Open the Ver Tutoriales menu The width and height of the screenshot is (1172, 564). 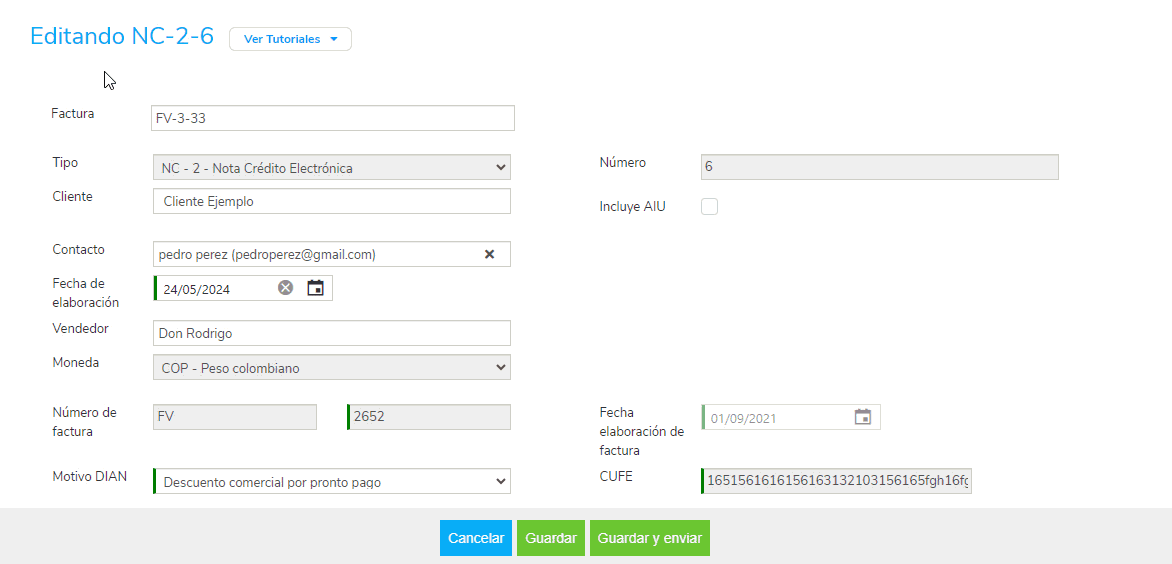pyautogui.click(x=290, y=39)
